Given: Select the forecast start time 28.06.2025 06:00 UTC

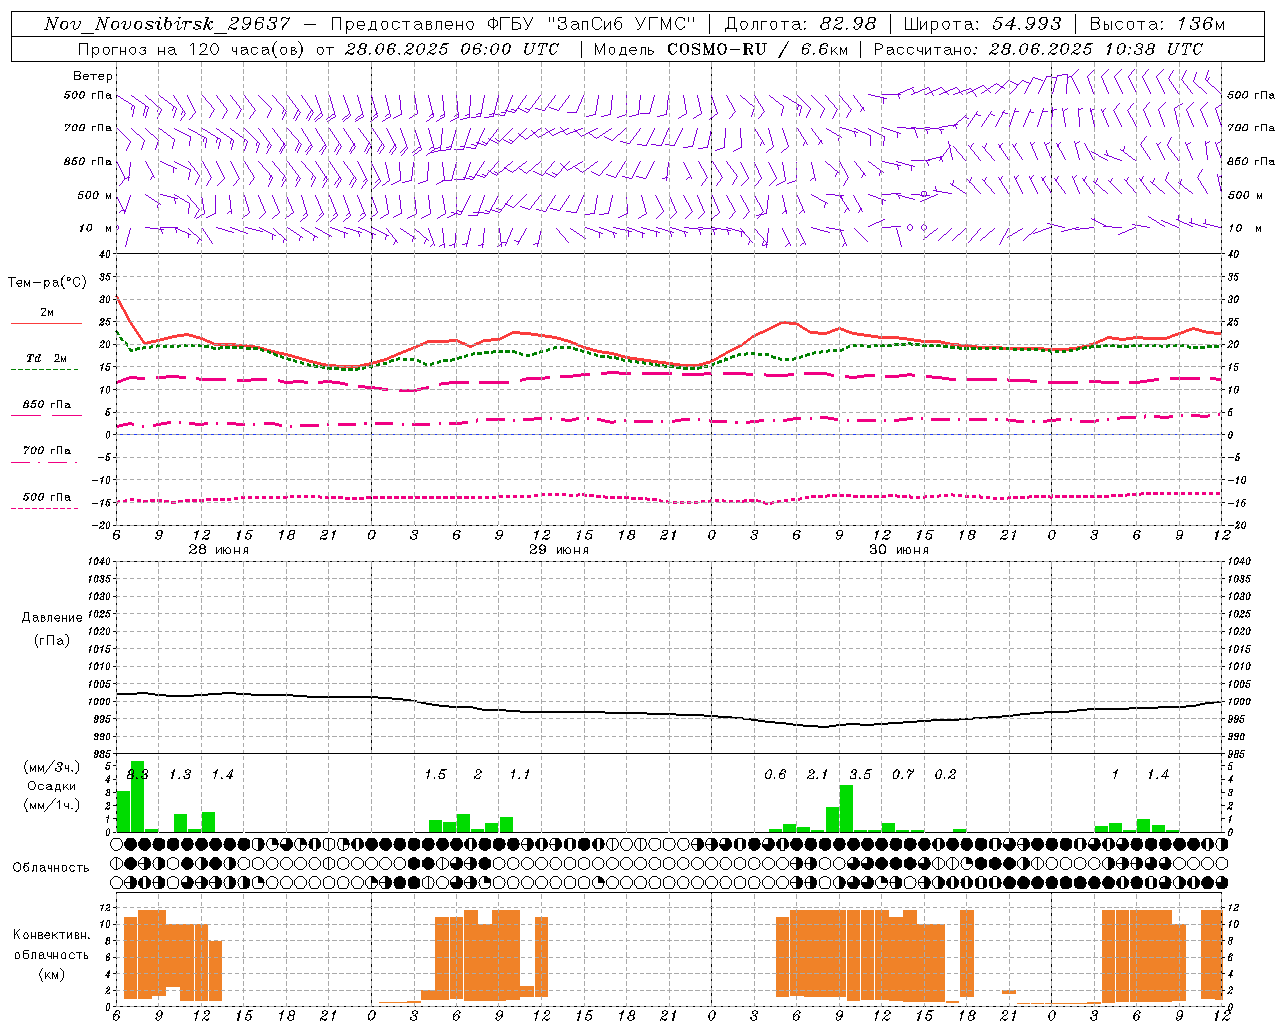Looking at the screenshot, I should (x=452, y=48).
